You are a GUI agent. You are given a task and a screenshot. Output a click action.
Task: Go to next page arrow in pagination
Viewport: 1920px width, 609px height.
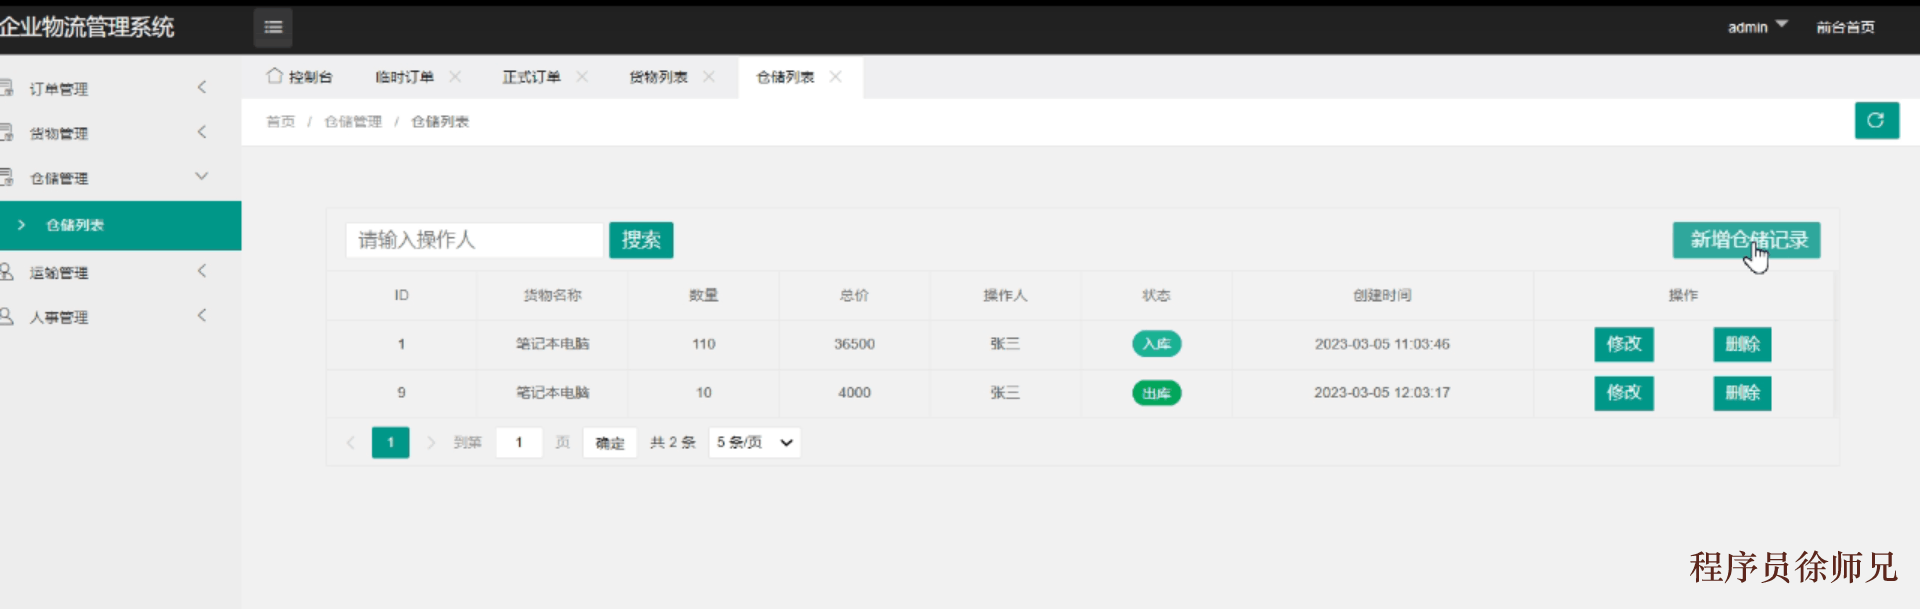(431, 442)
